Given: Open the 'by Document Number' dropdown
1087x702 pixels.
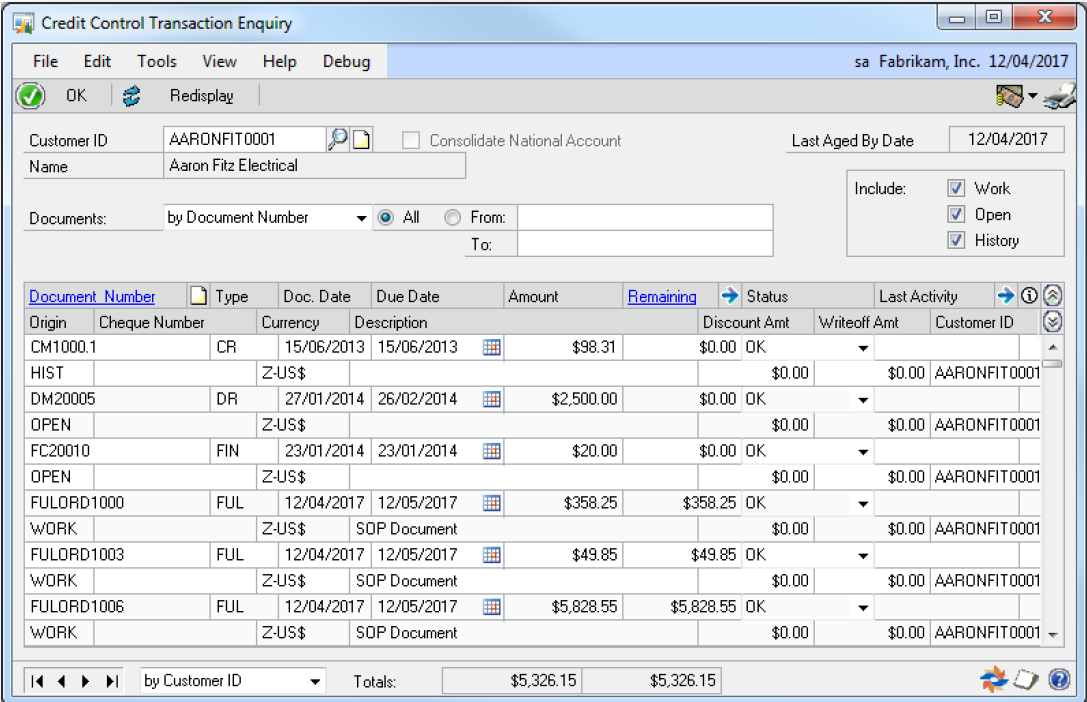Looking at the screenshot, I should click(x=362, y=218).
